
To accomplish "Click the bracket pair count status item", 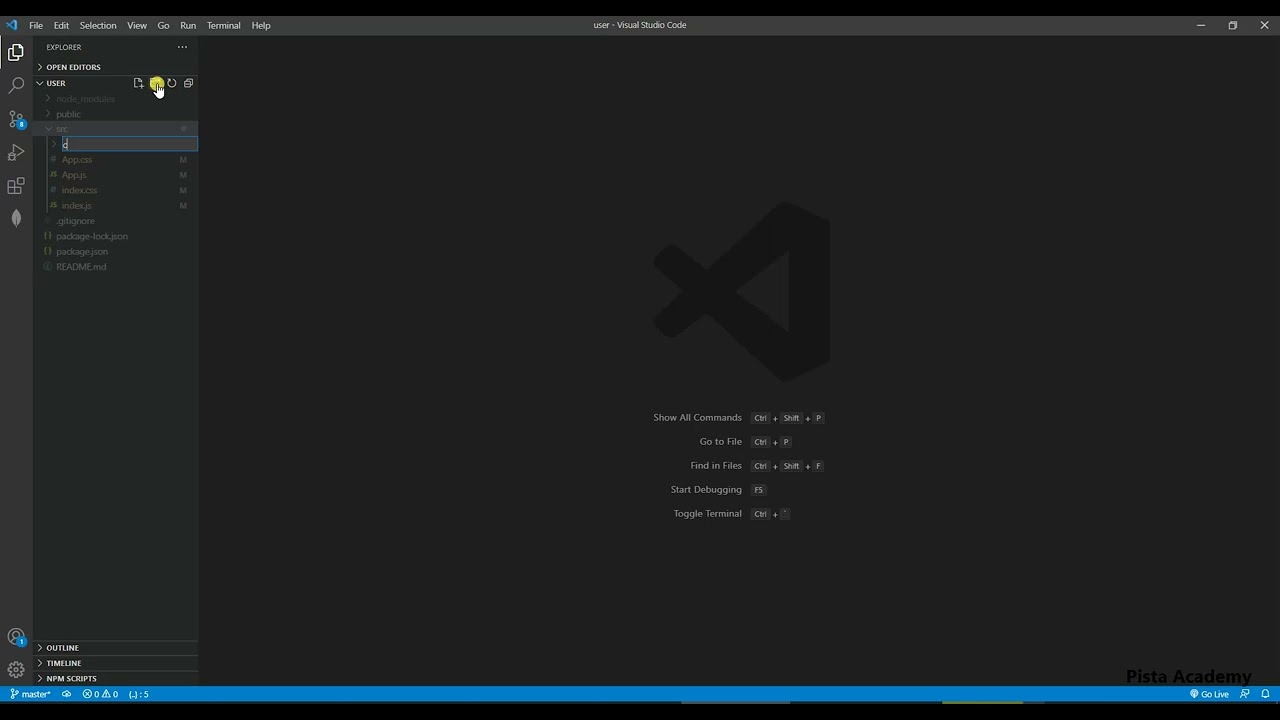I will click(x=139, y=694).
